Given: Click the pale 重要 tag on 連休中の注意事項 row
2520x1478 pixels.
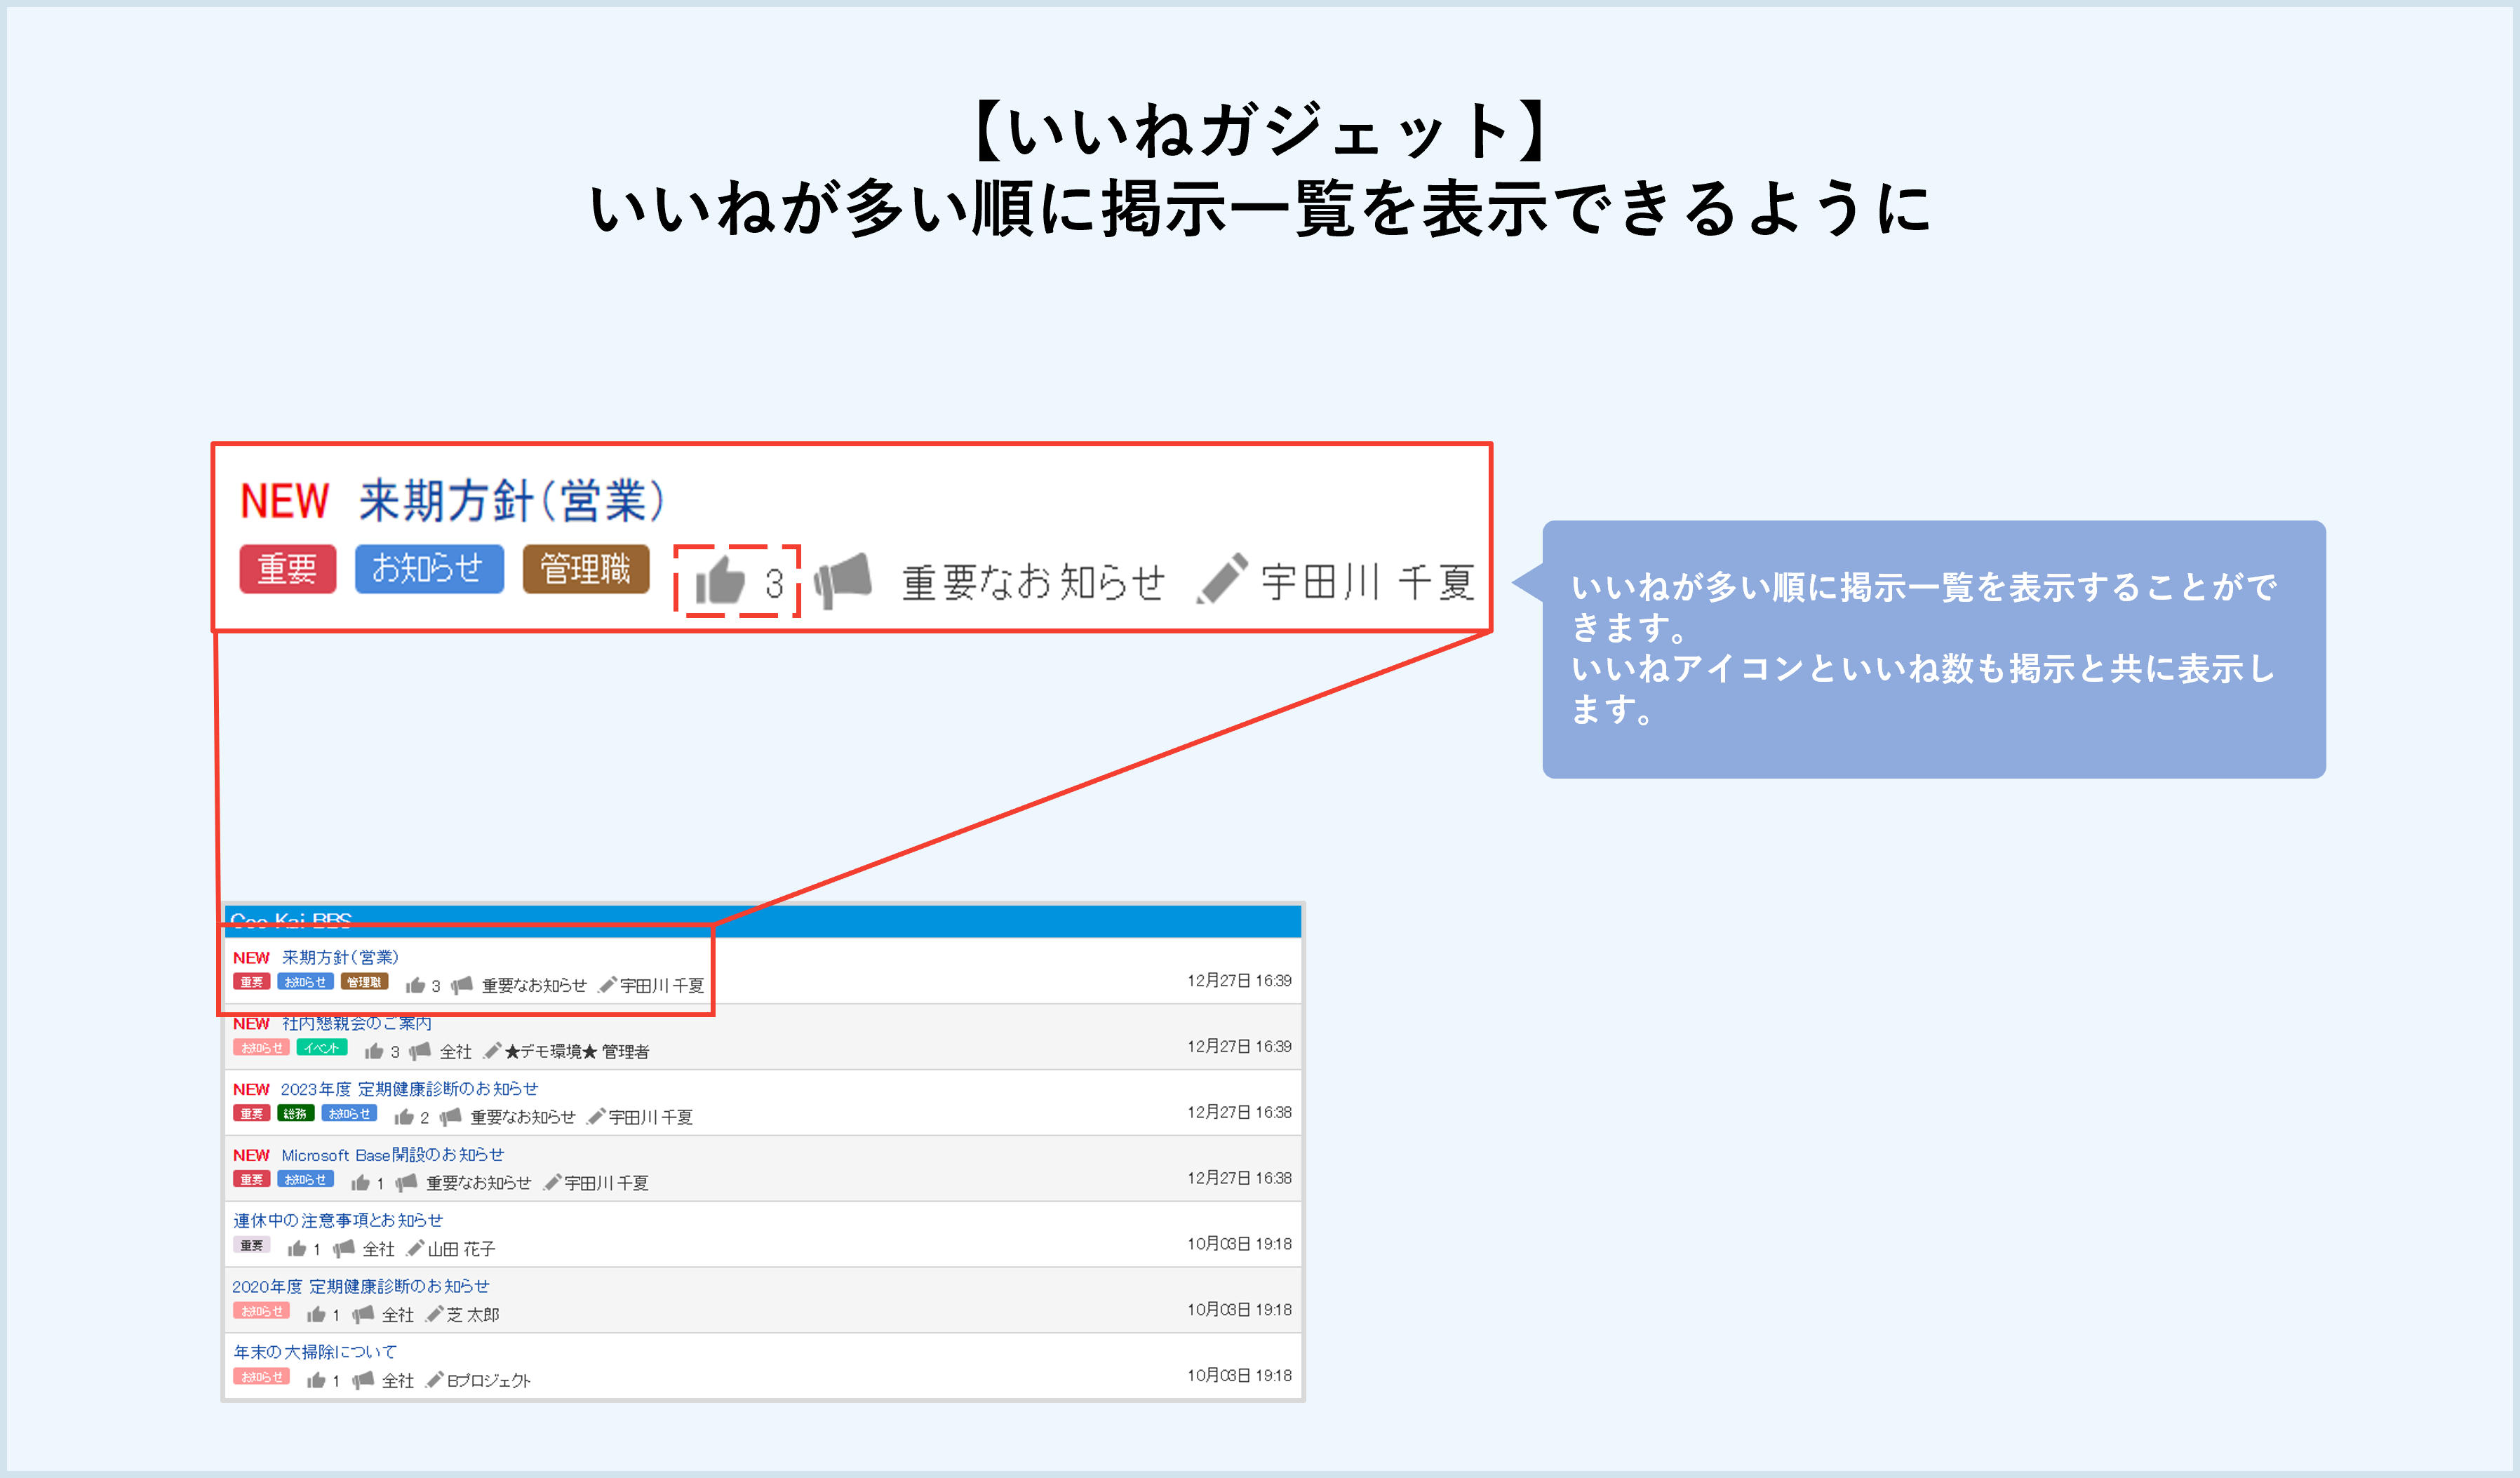Looking at the screenshot, I should [x=252, y=1246].
